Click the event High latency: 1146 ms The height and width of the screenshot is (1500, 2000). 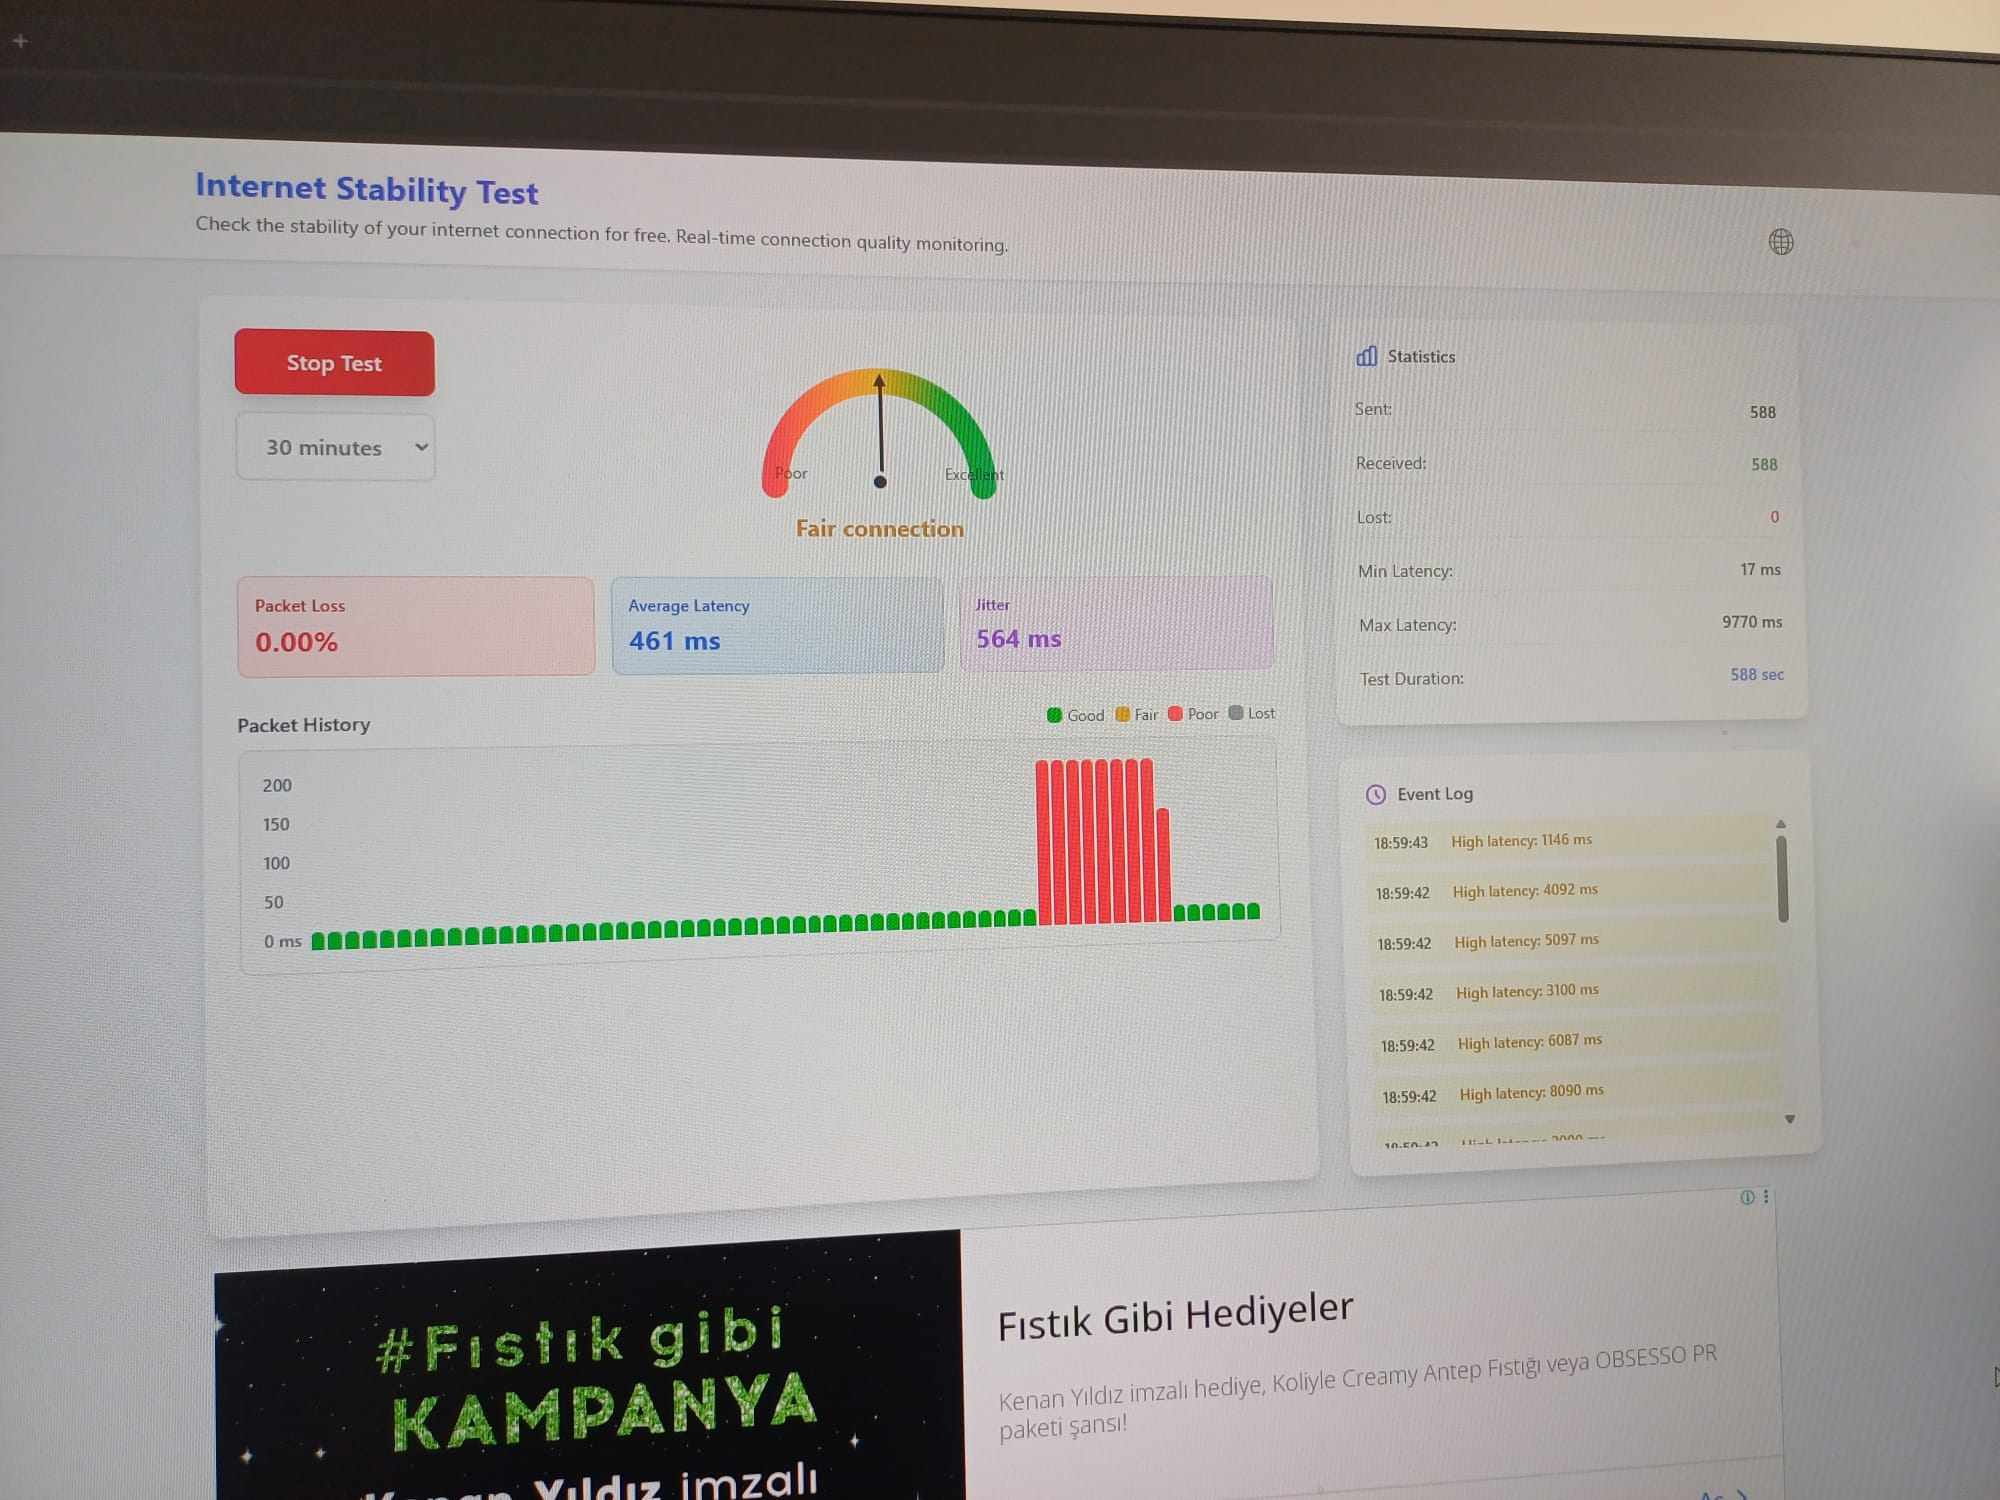point(1521,840)
